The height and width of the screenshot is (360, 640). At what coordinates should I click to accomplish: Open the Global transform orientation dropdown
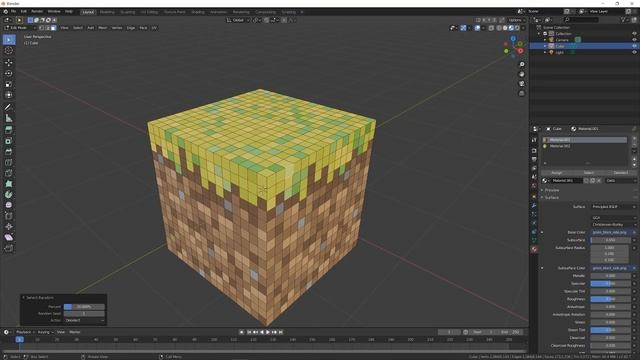click(238, 20)
